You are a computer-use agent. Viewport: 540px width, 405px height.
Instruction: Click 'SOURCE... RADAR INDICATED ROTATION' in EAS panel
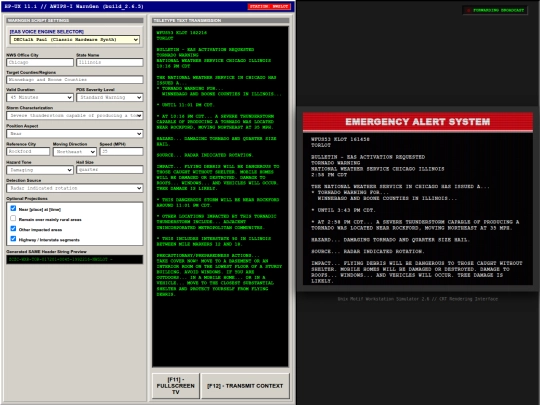point(367,251)
